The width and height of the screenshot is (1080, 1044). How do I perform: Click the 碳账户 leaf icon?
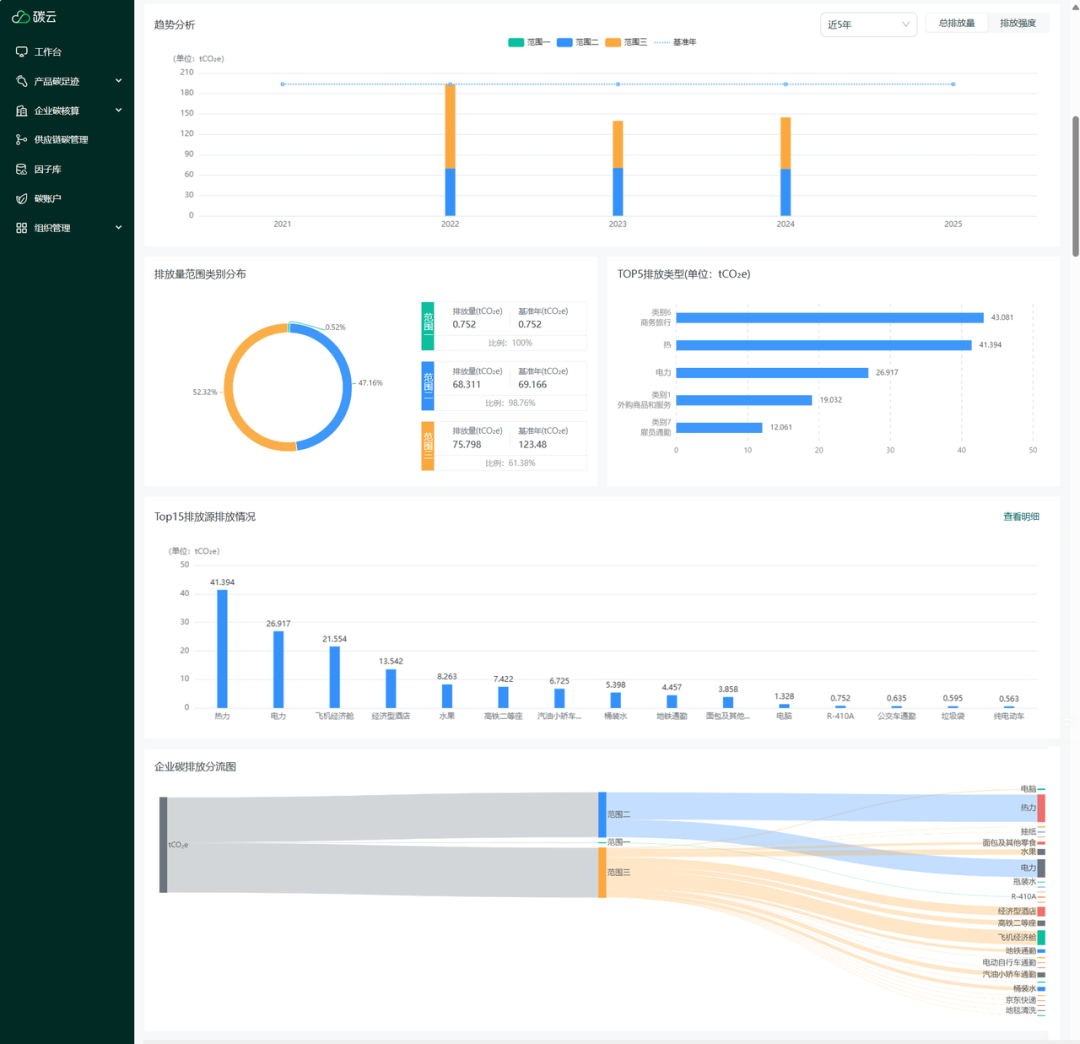[x=22, y=199]
